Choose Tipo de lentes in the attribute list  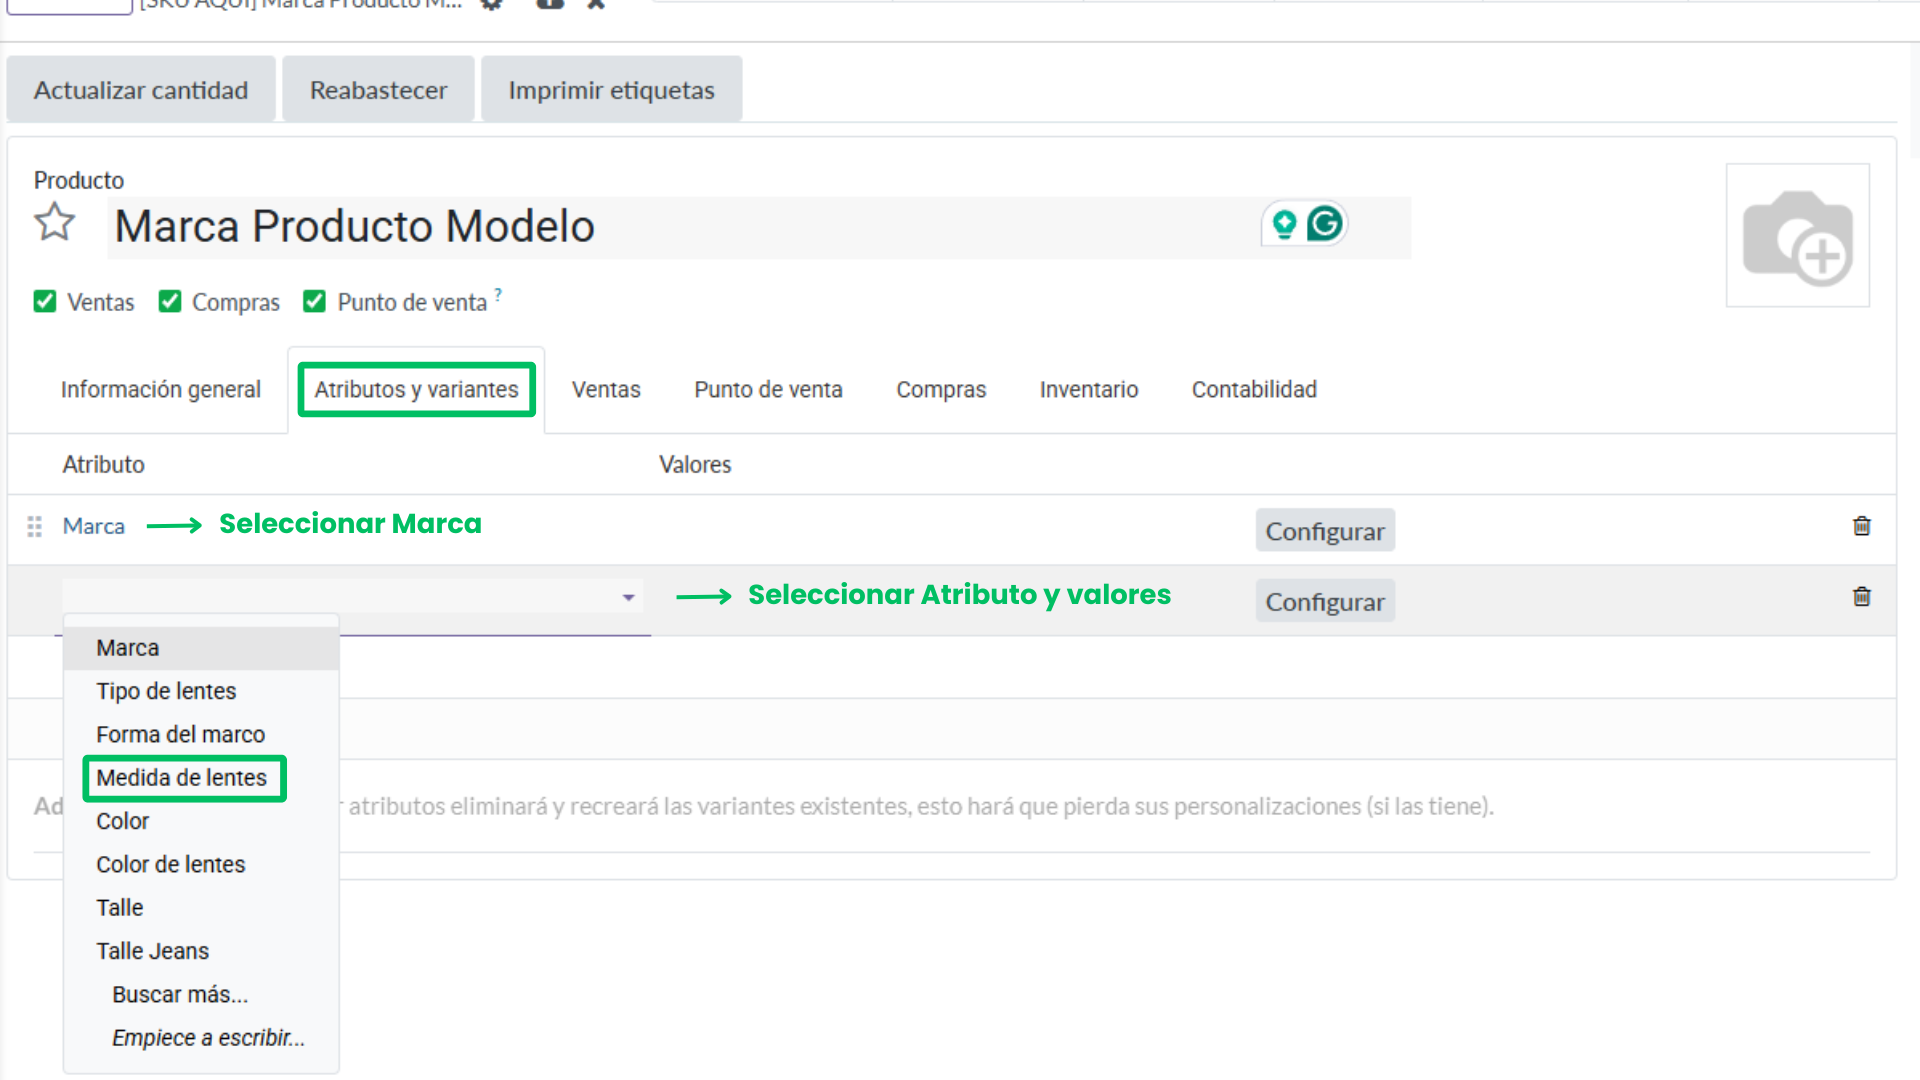point(166,690)
